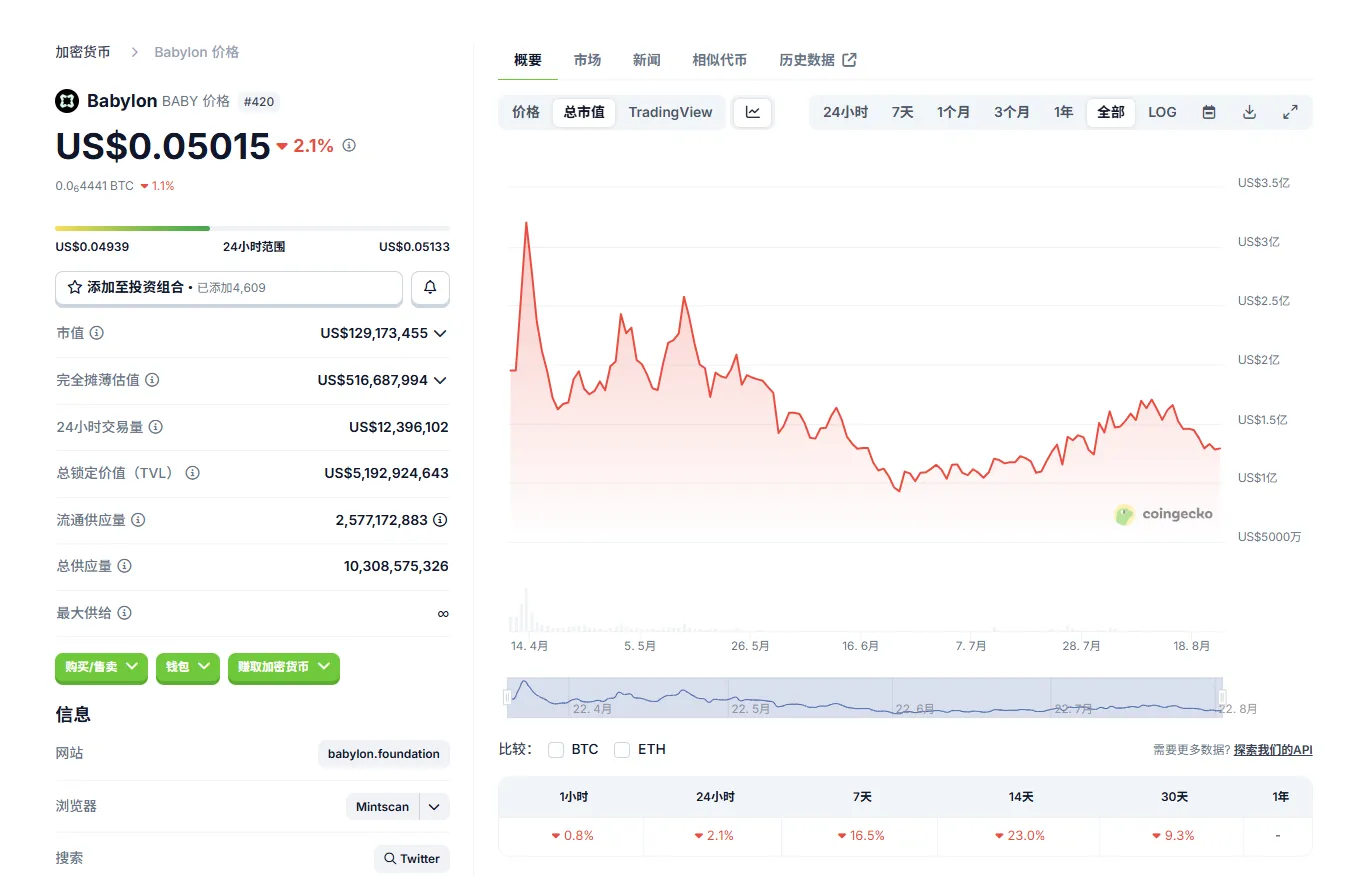Open the Mintscan browser dropdown arrow
The height and width of the screenshot is (876, 1350).
point(434,807)
